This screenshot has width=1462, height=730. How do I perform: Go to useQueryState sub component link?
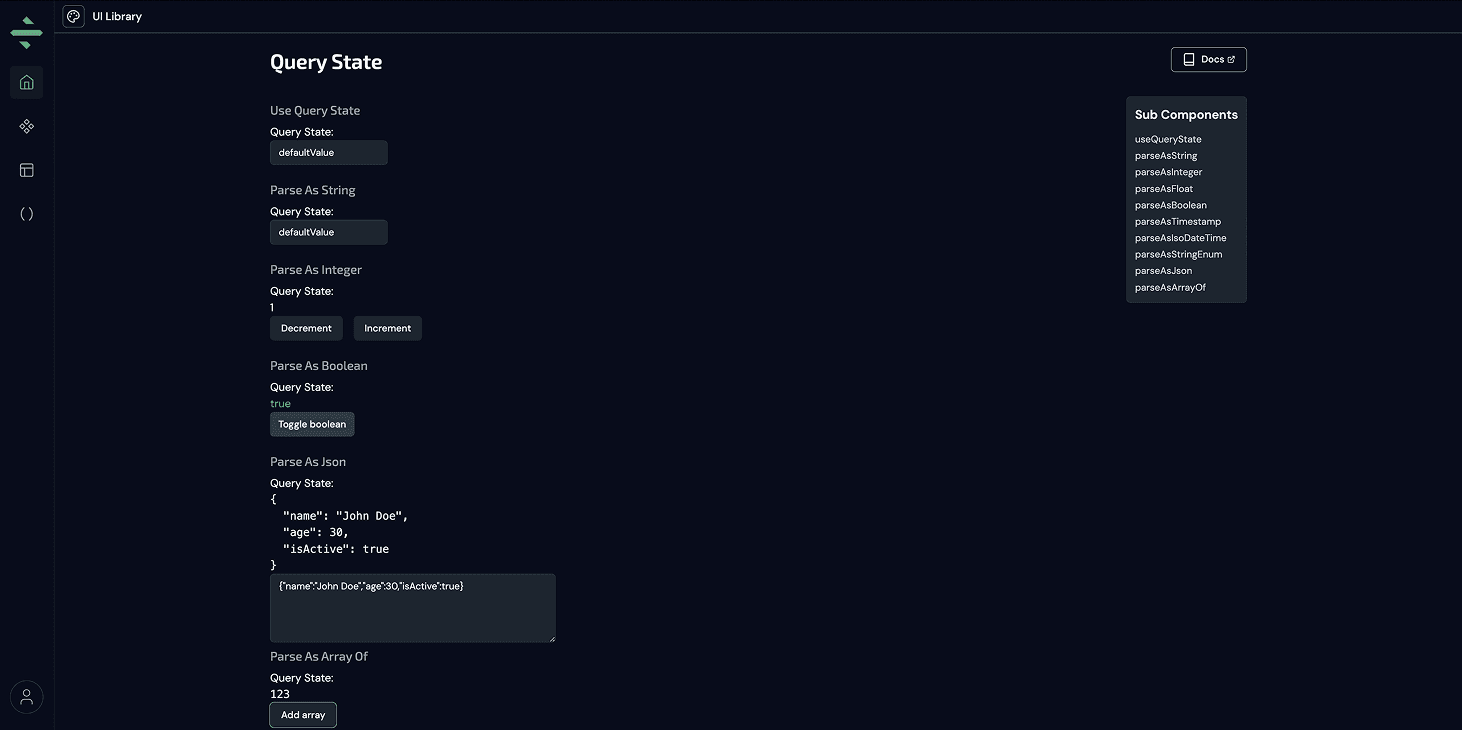coord(1168,139)
